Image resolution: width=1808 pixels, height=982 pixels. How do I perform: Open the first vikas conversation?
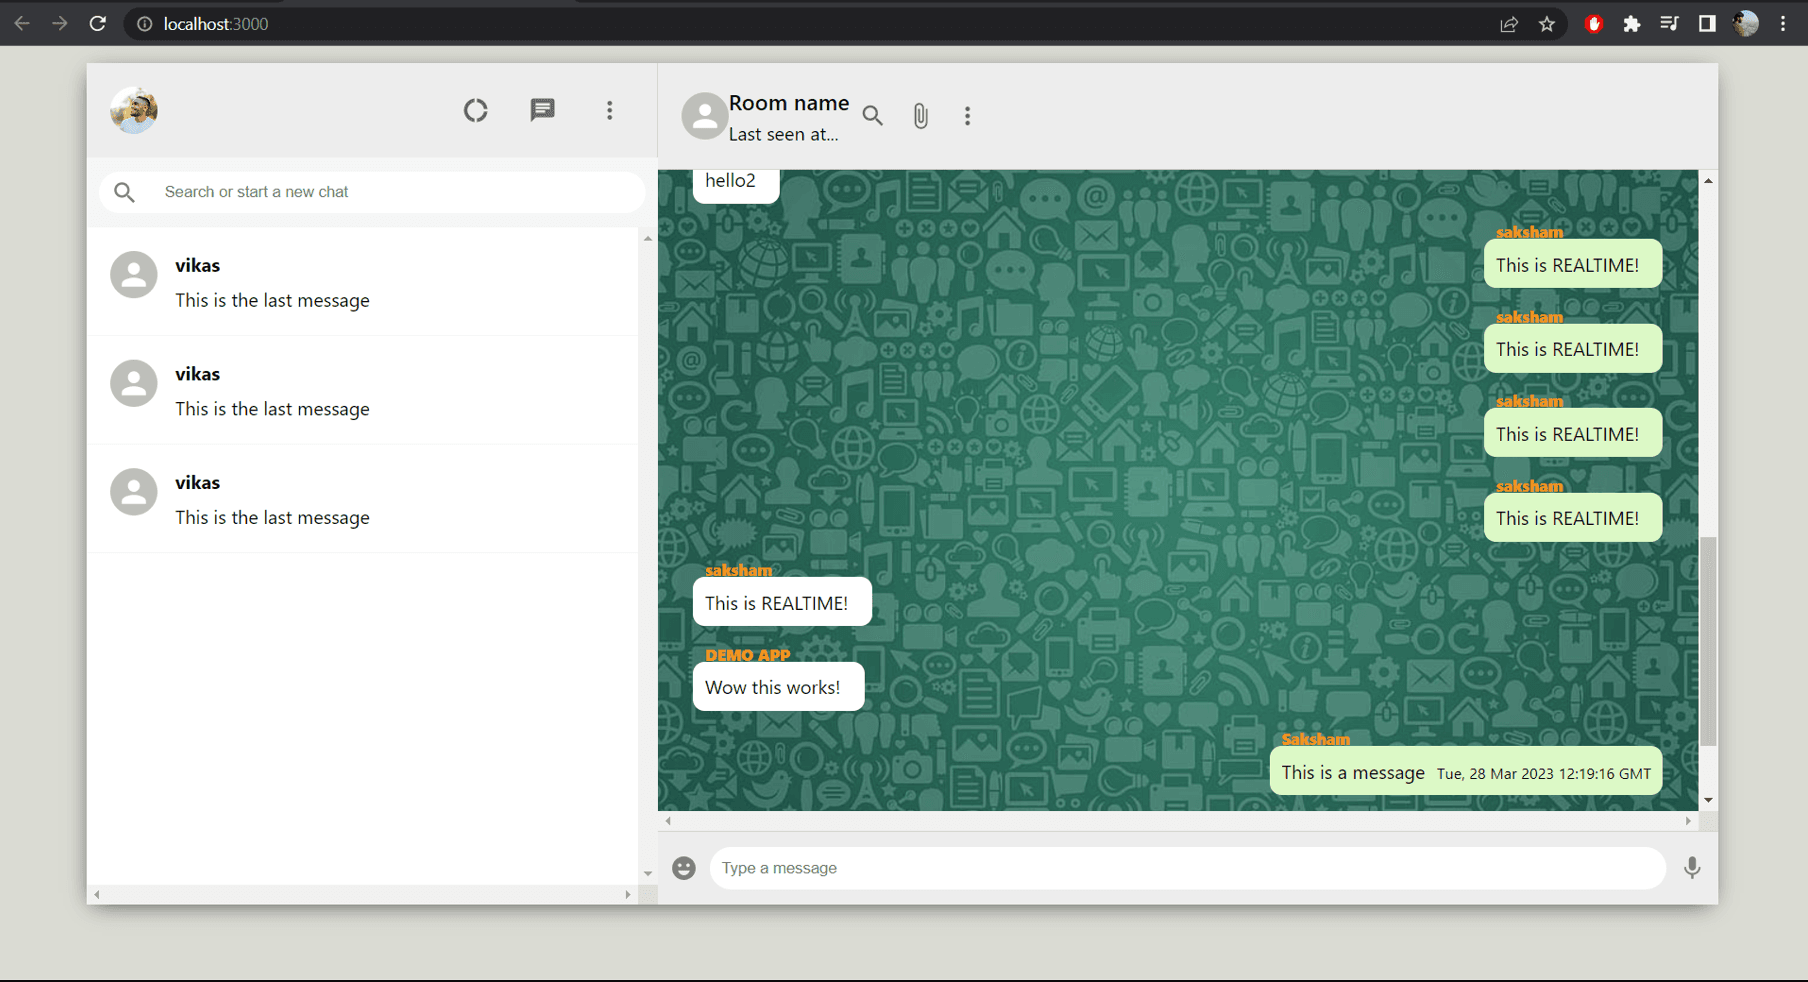click(x=365, y=282)
